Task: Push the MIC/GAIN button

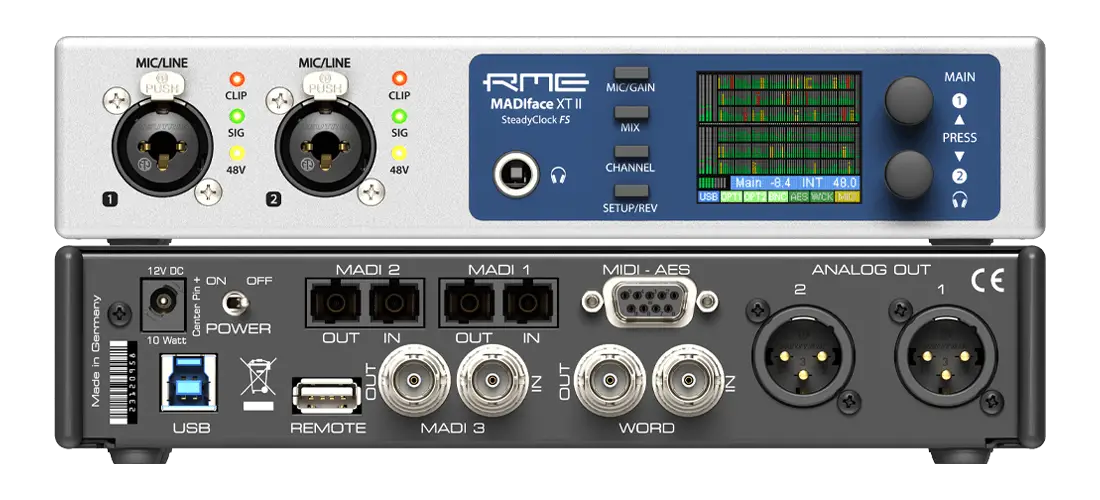Action: (632, 73)
